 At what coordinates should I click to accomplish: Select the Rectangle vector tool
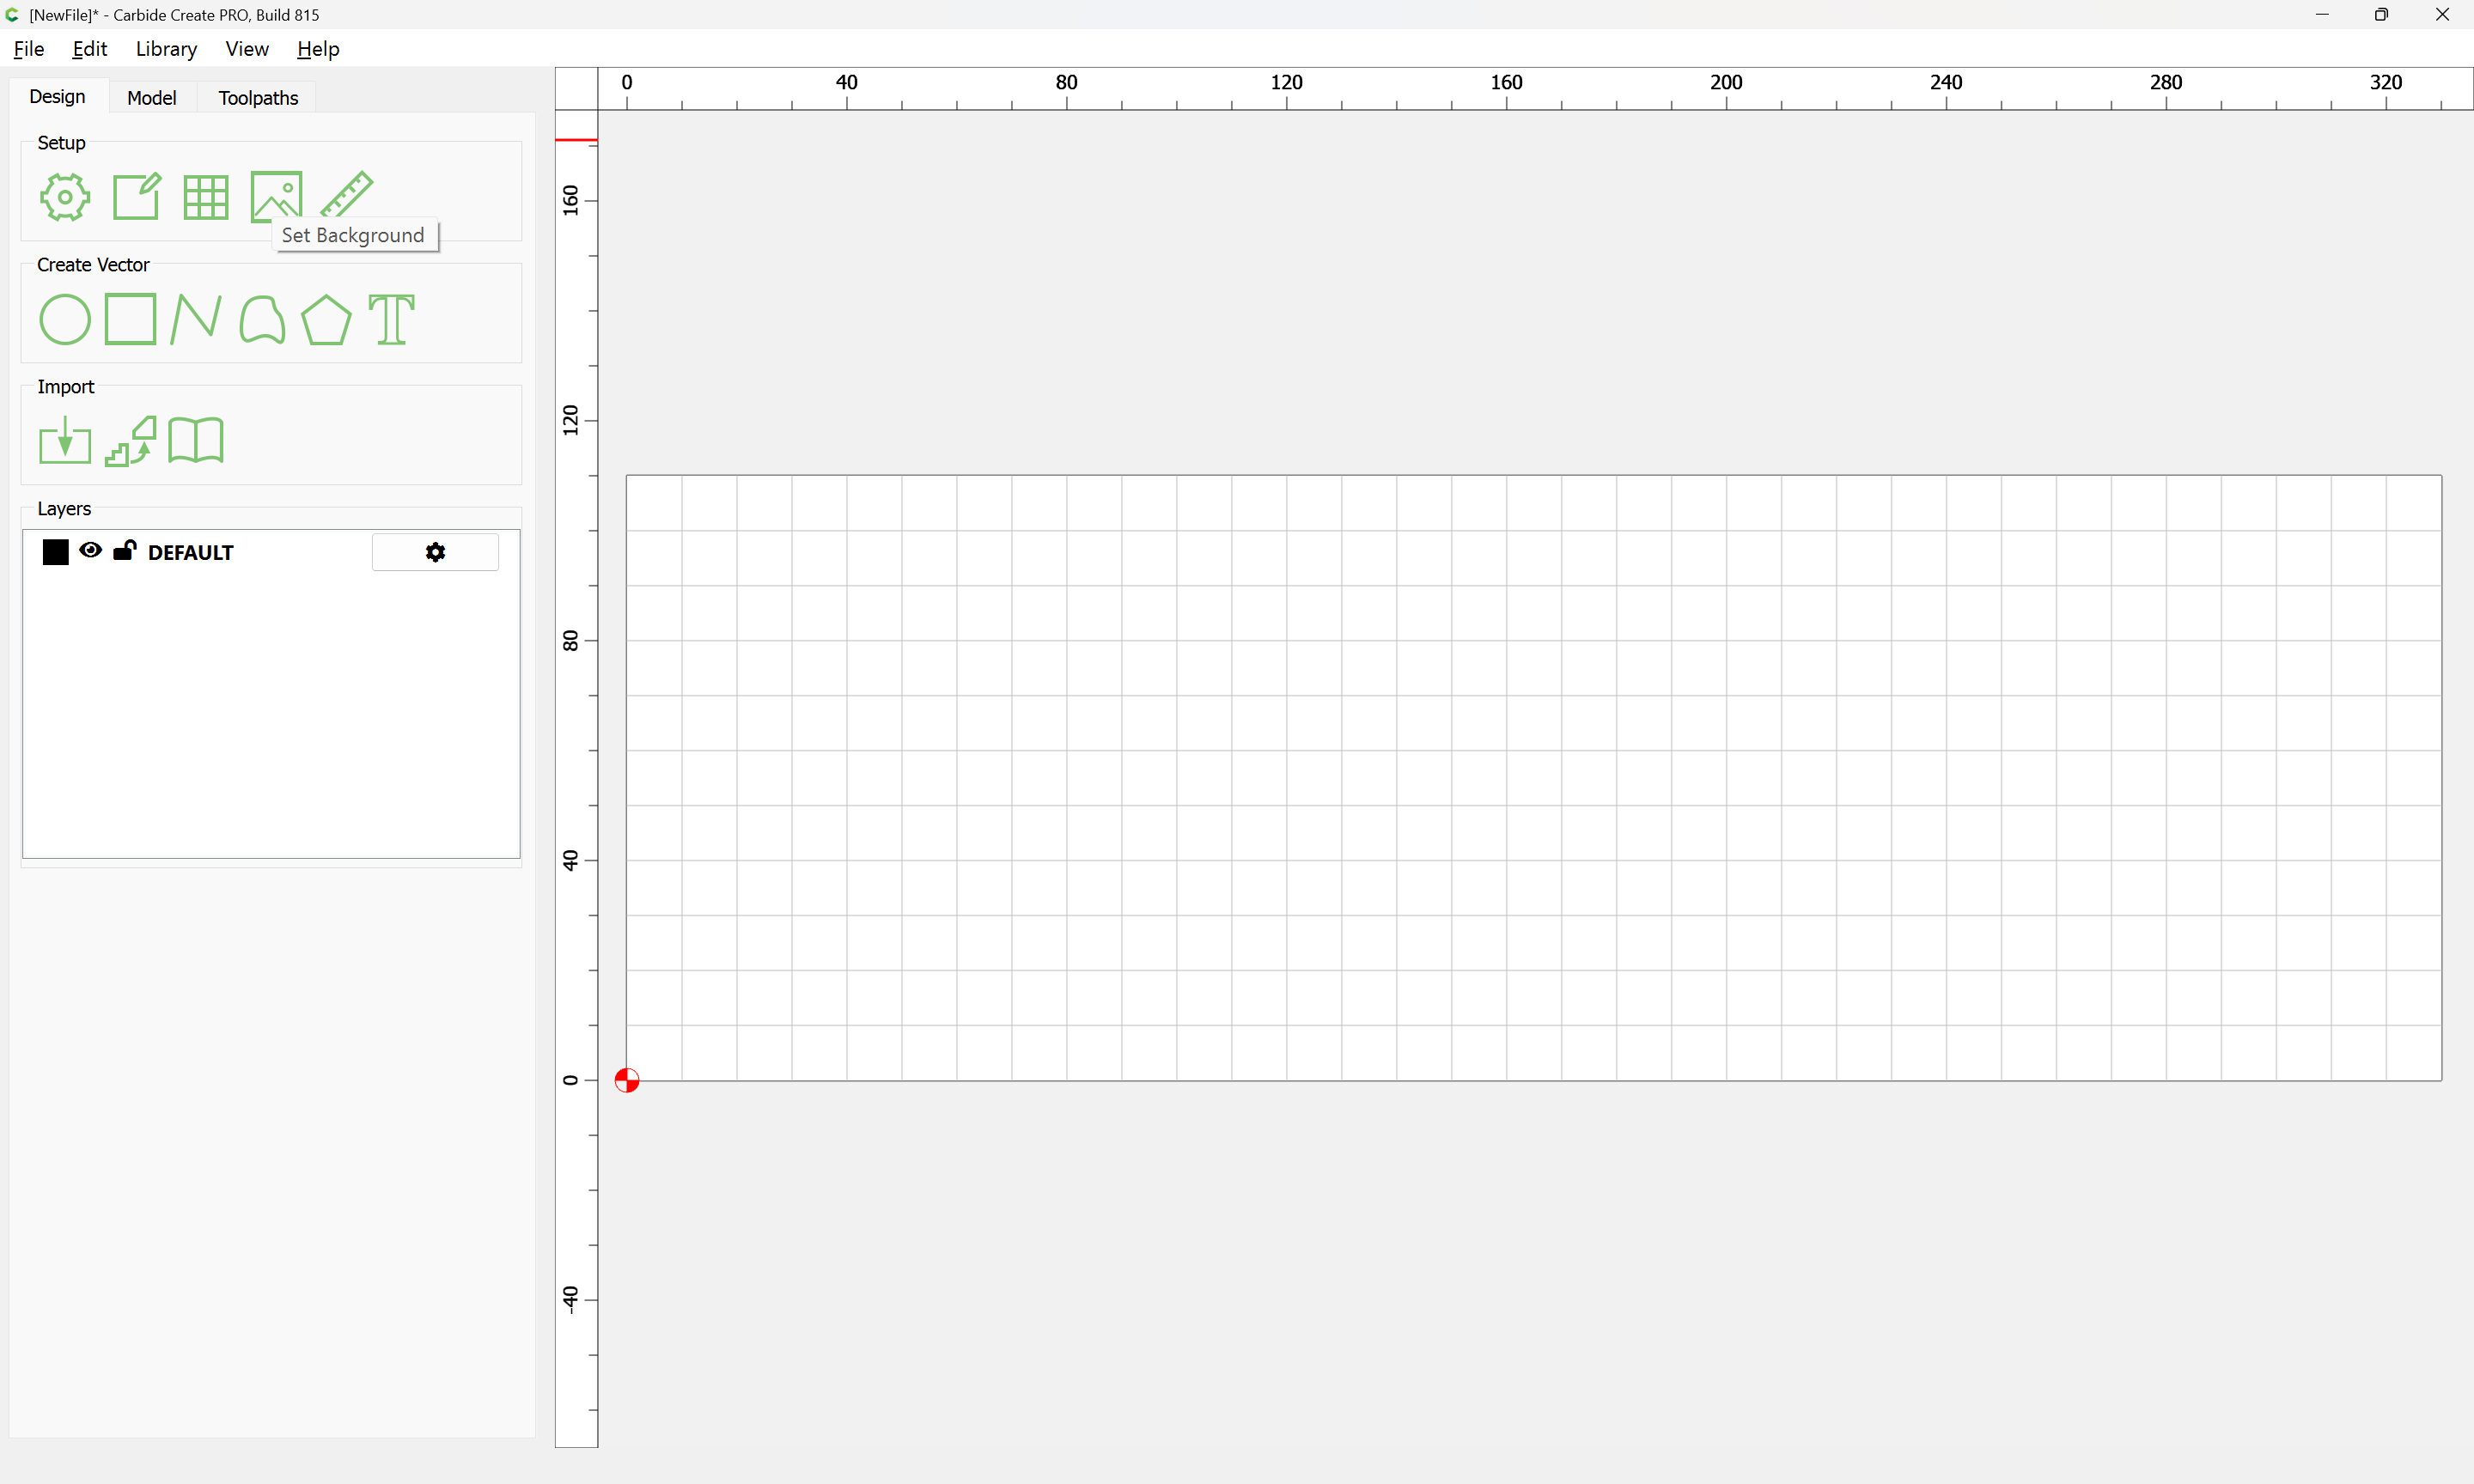coord(131,319)
